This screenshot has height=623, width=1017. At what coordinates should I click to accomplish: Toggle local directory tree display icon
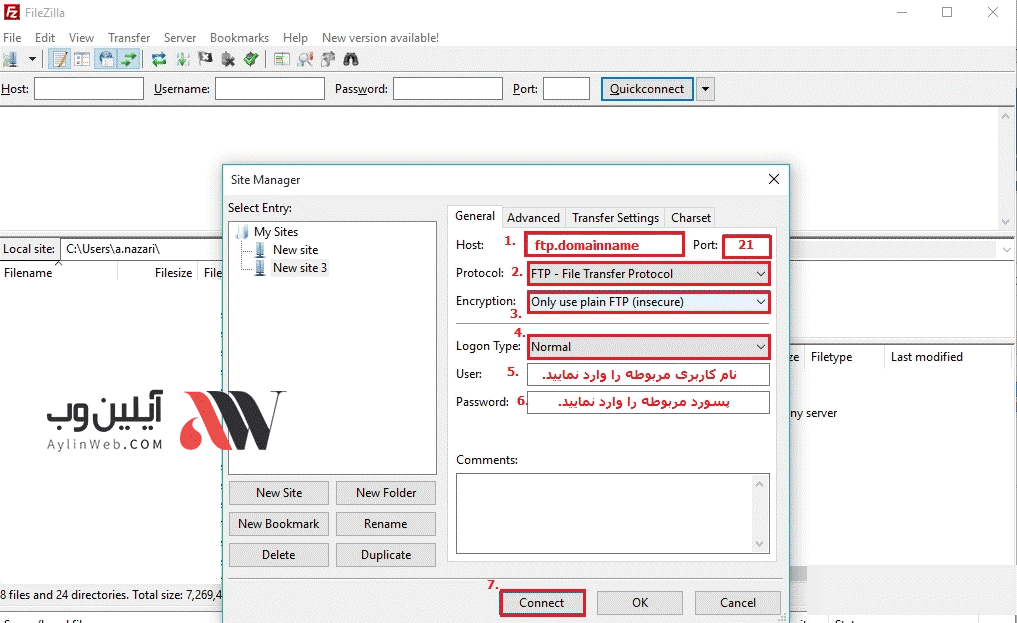[x=82, y=60]
